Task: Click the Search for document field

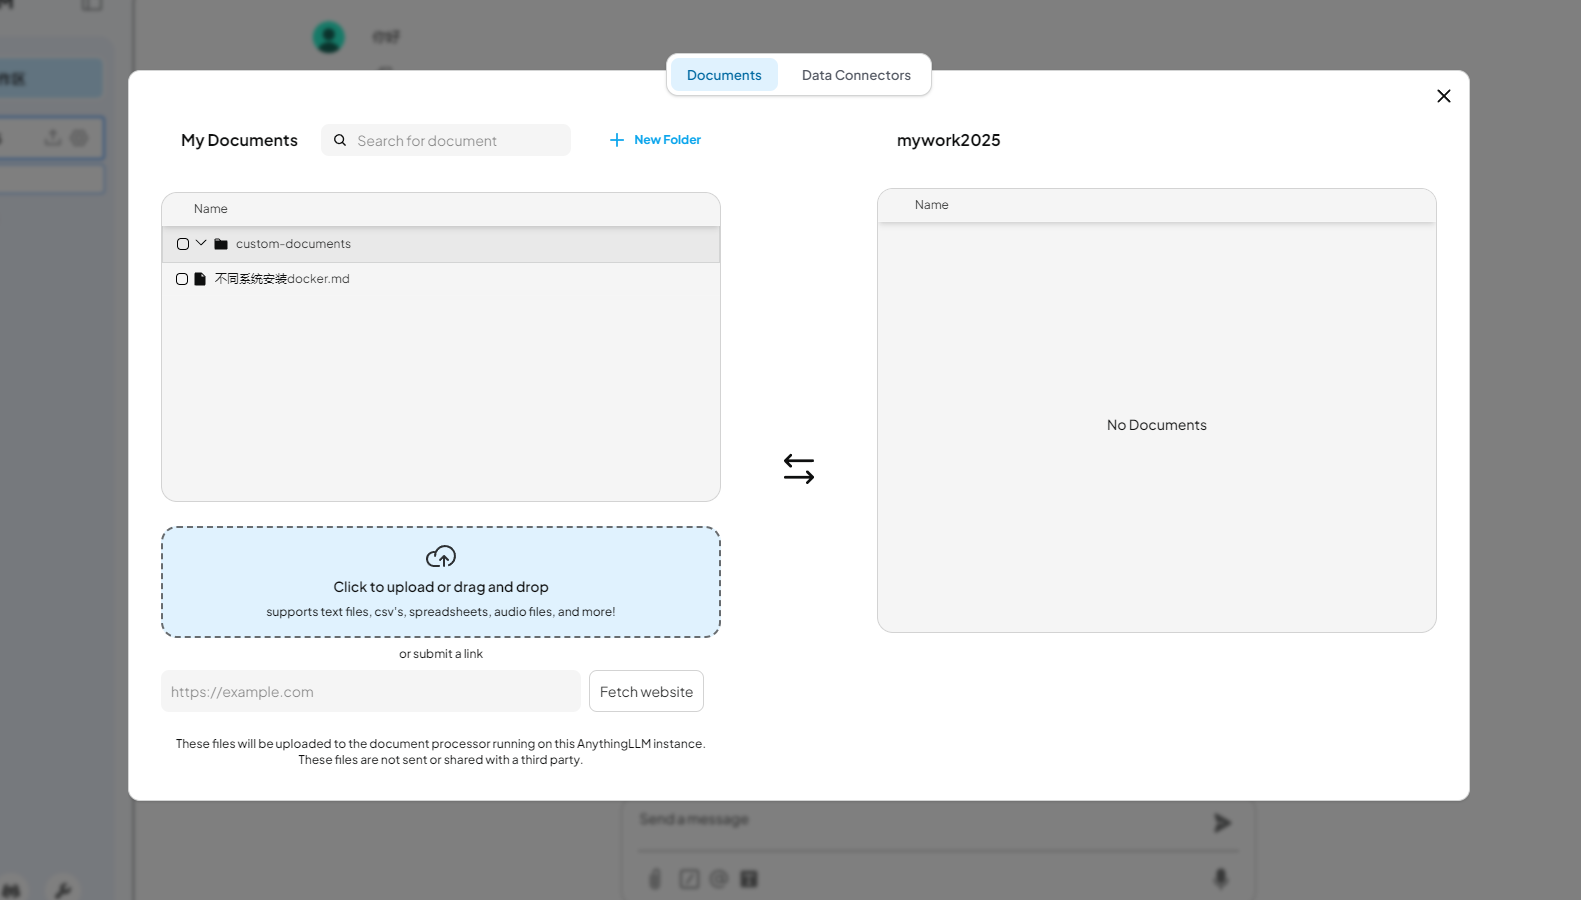Action: click(x=446, y=140)
